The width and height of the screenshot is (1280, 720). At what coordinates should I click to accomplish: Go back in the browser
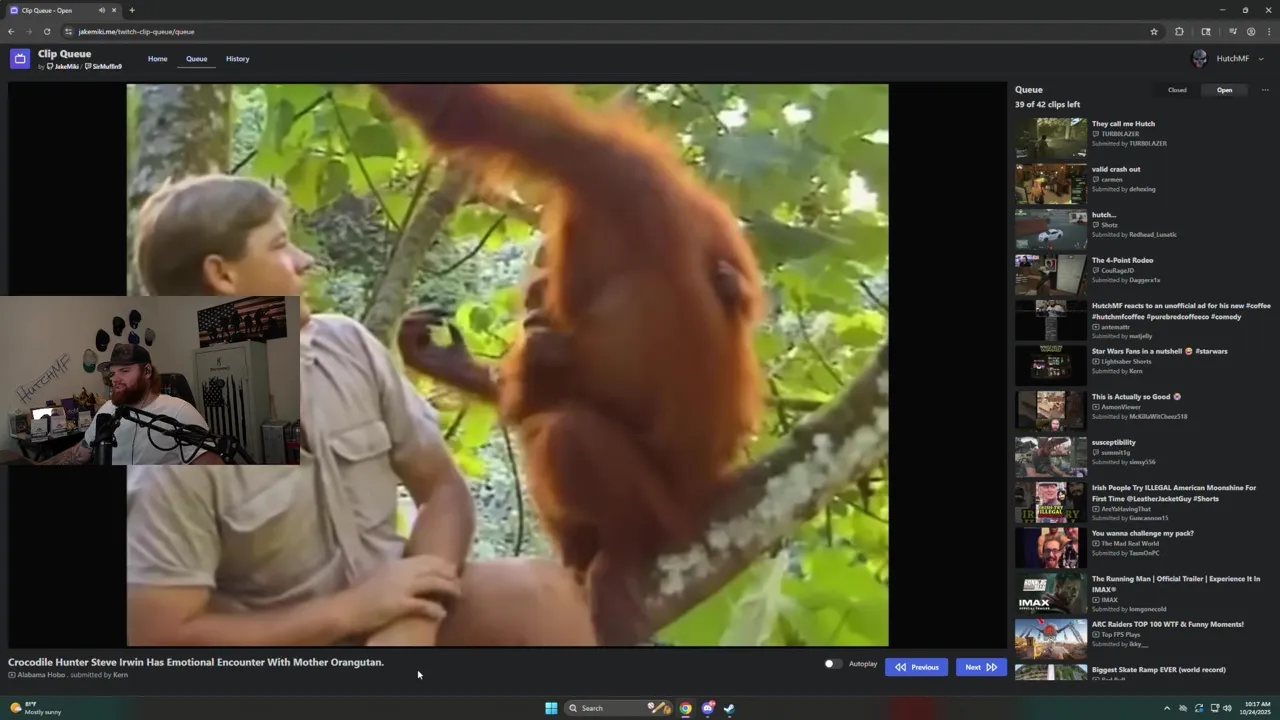(x=11, y=32)
